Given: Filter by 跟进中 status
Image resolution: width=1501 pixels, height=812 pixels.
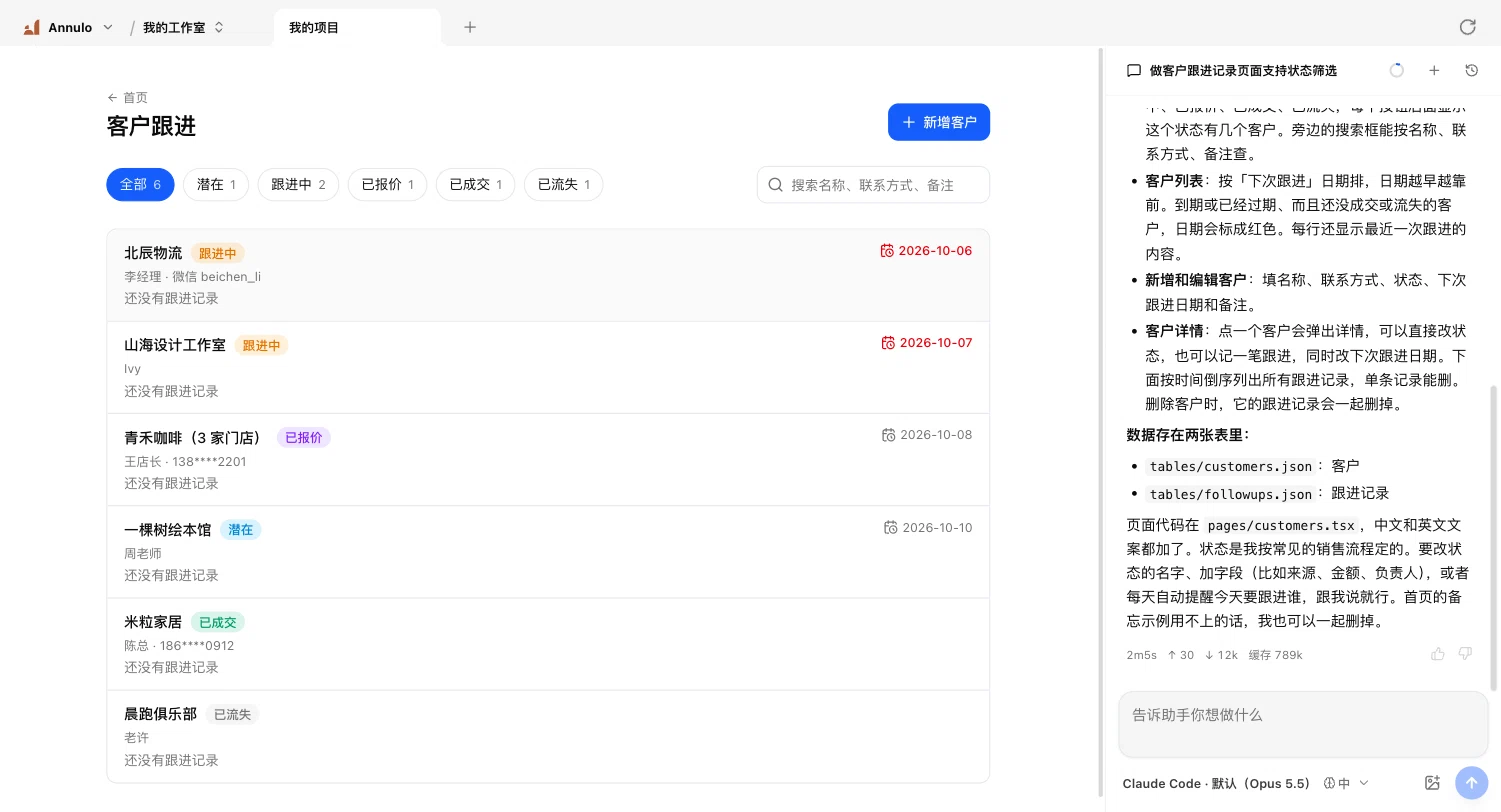Looking at the screenshot, I should tap(298, 184).
